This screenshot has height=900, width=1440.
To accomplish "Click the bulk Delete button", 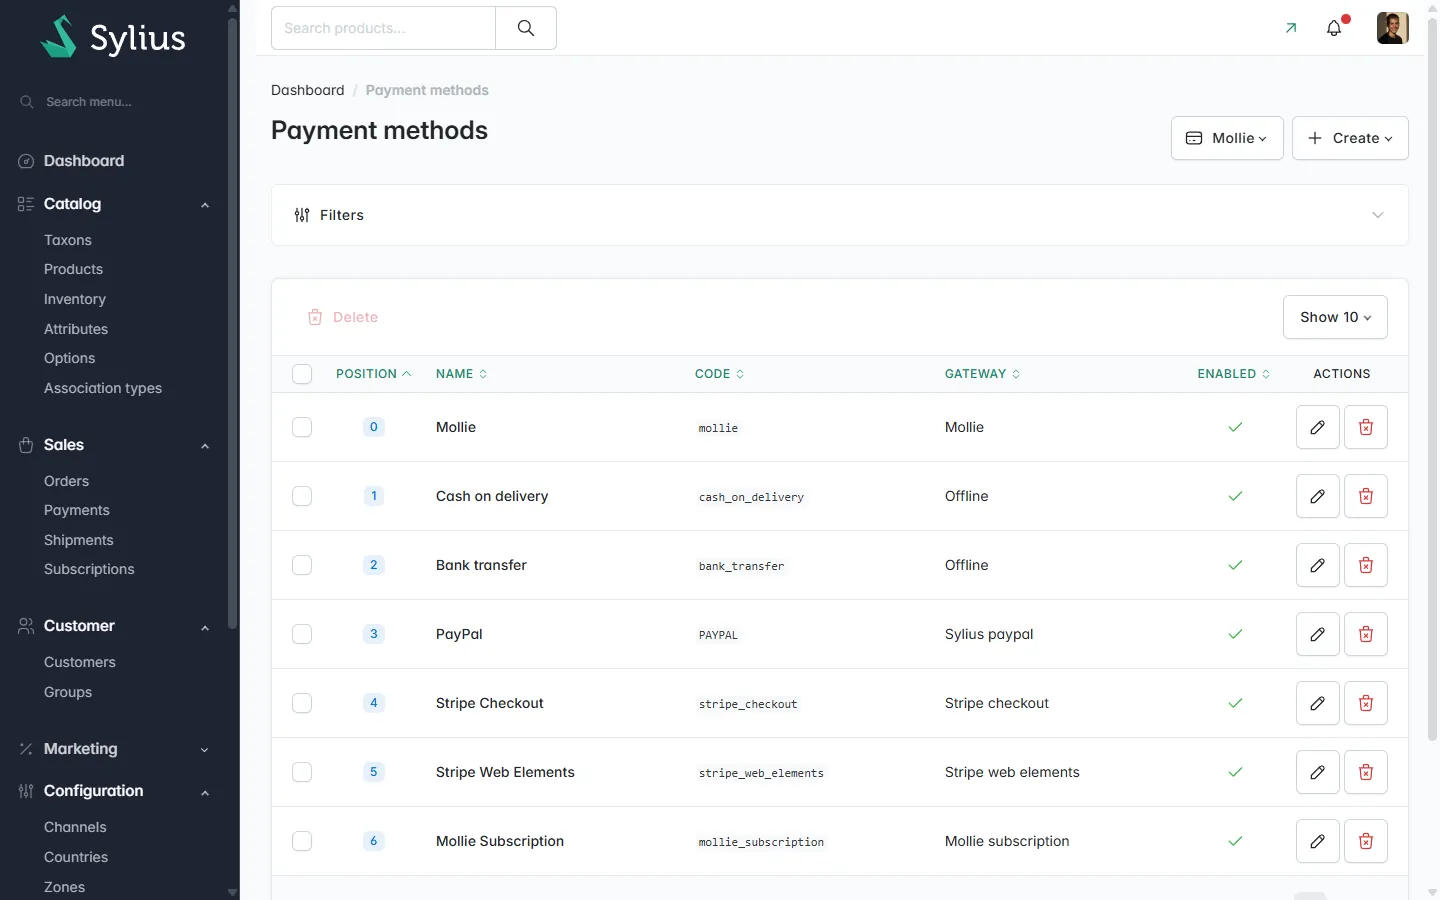I will tap(343, 317).
